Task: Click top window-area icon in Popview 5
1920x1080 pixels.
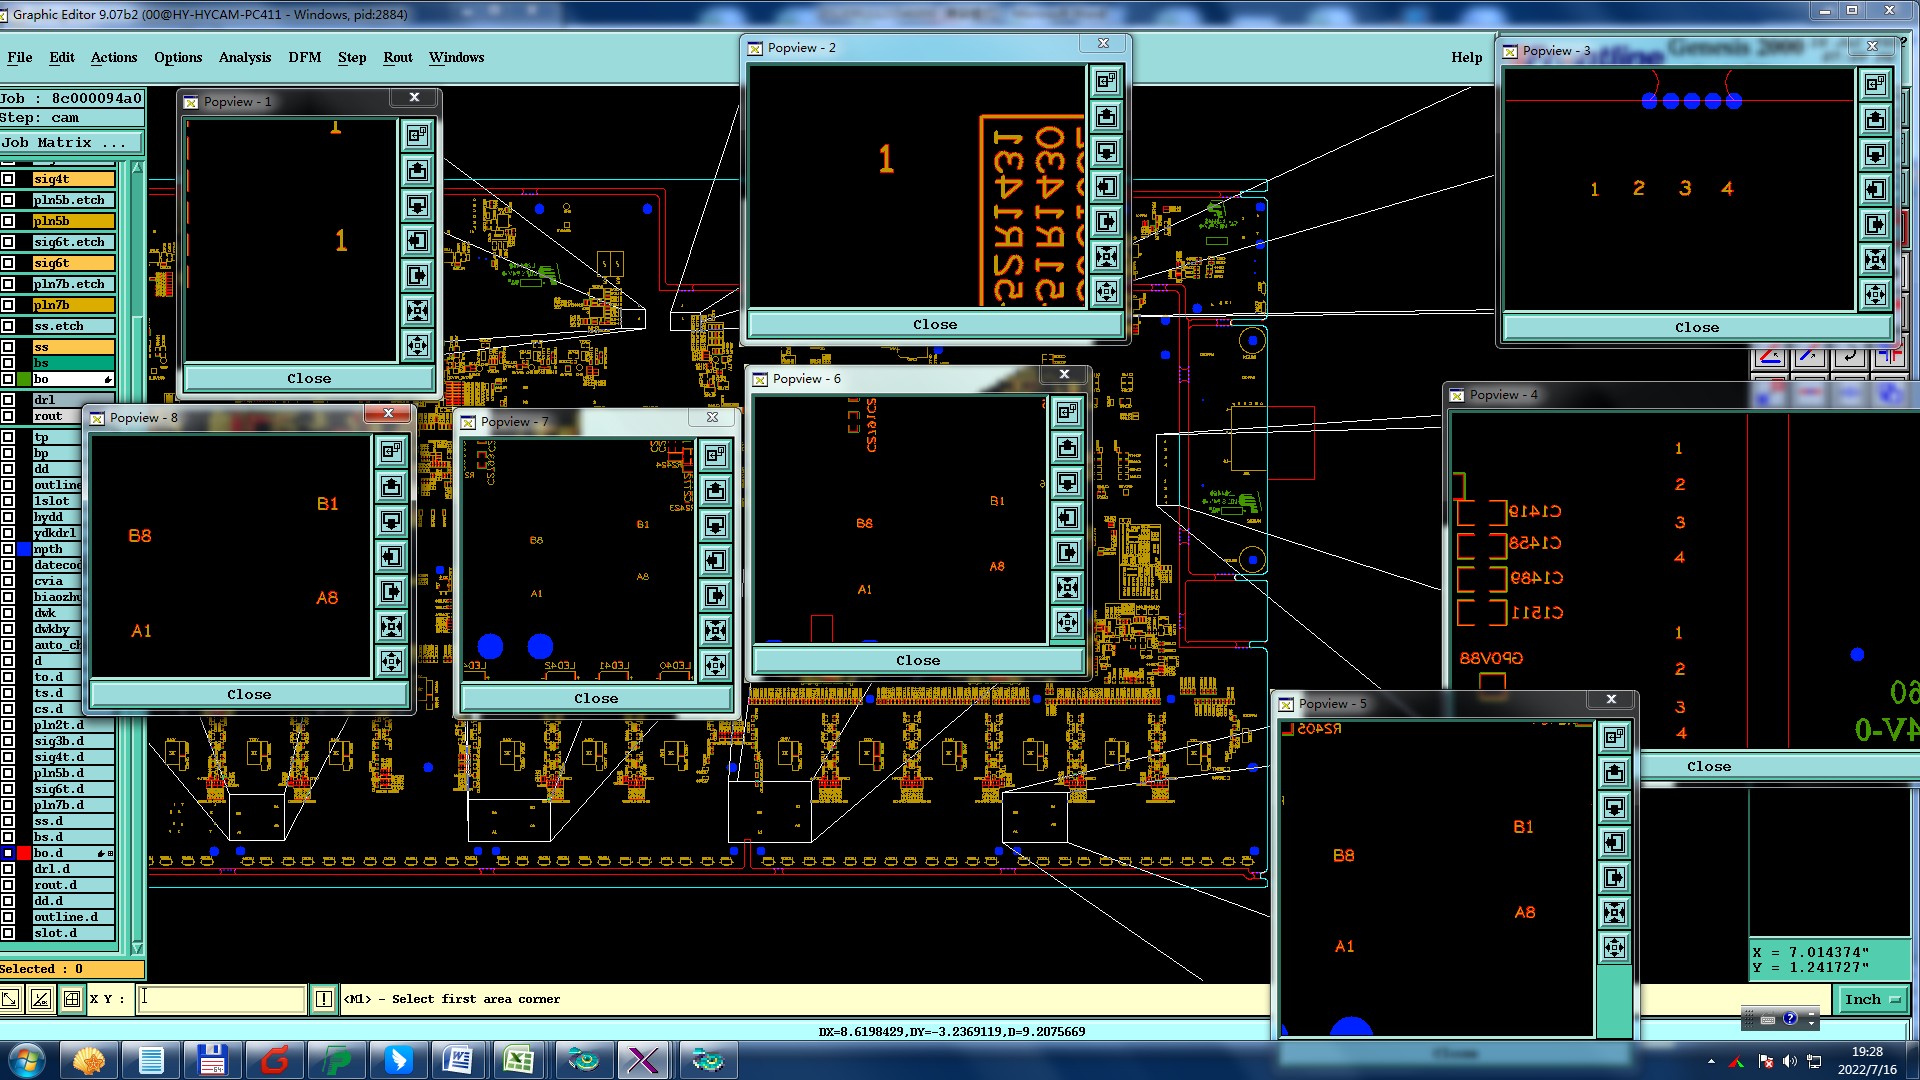Action: [x=1614, y=738]
